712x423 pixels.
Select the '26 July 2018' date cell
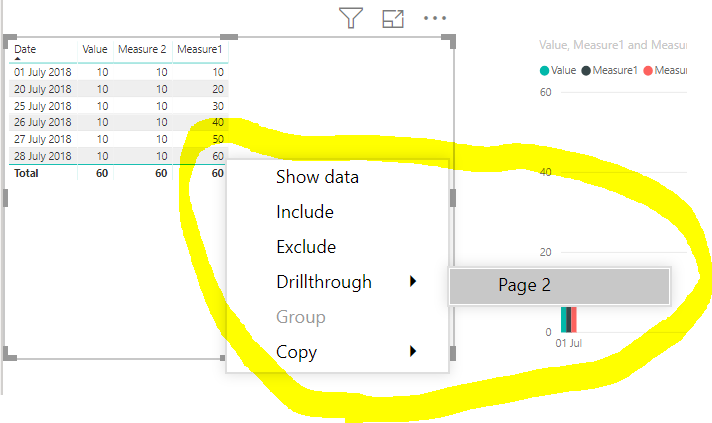[x=42, y=122]
